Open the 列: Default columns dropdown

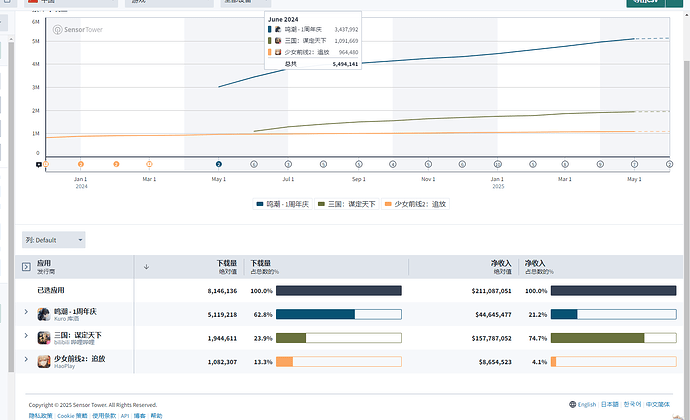(54, 240)
